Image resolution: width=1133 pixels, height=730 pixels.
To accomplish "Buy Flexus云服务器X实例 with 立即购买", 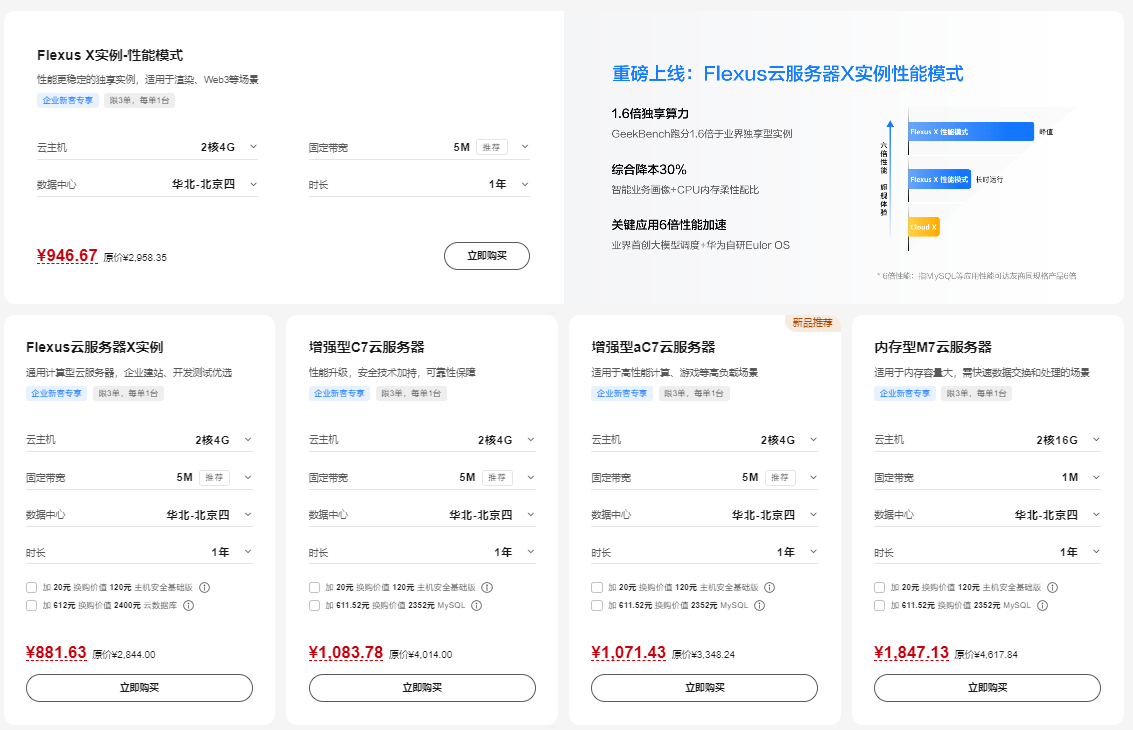I will (x=139, y=687).
